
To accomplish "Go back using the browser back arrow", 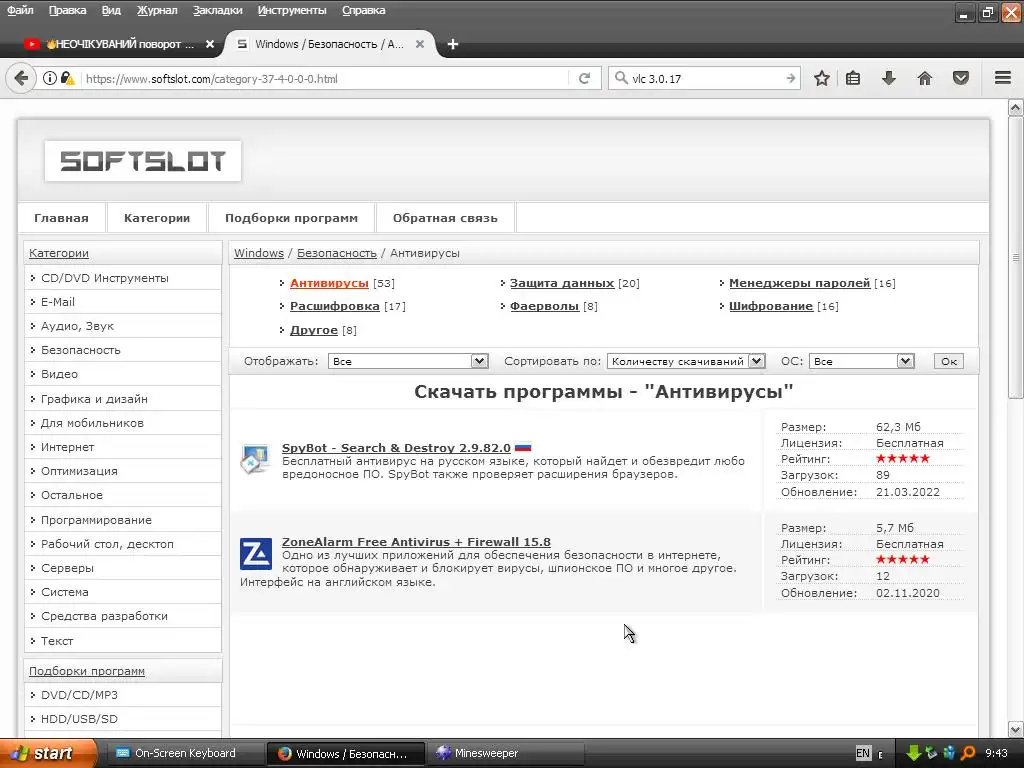I will click(x=21, y=78).
